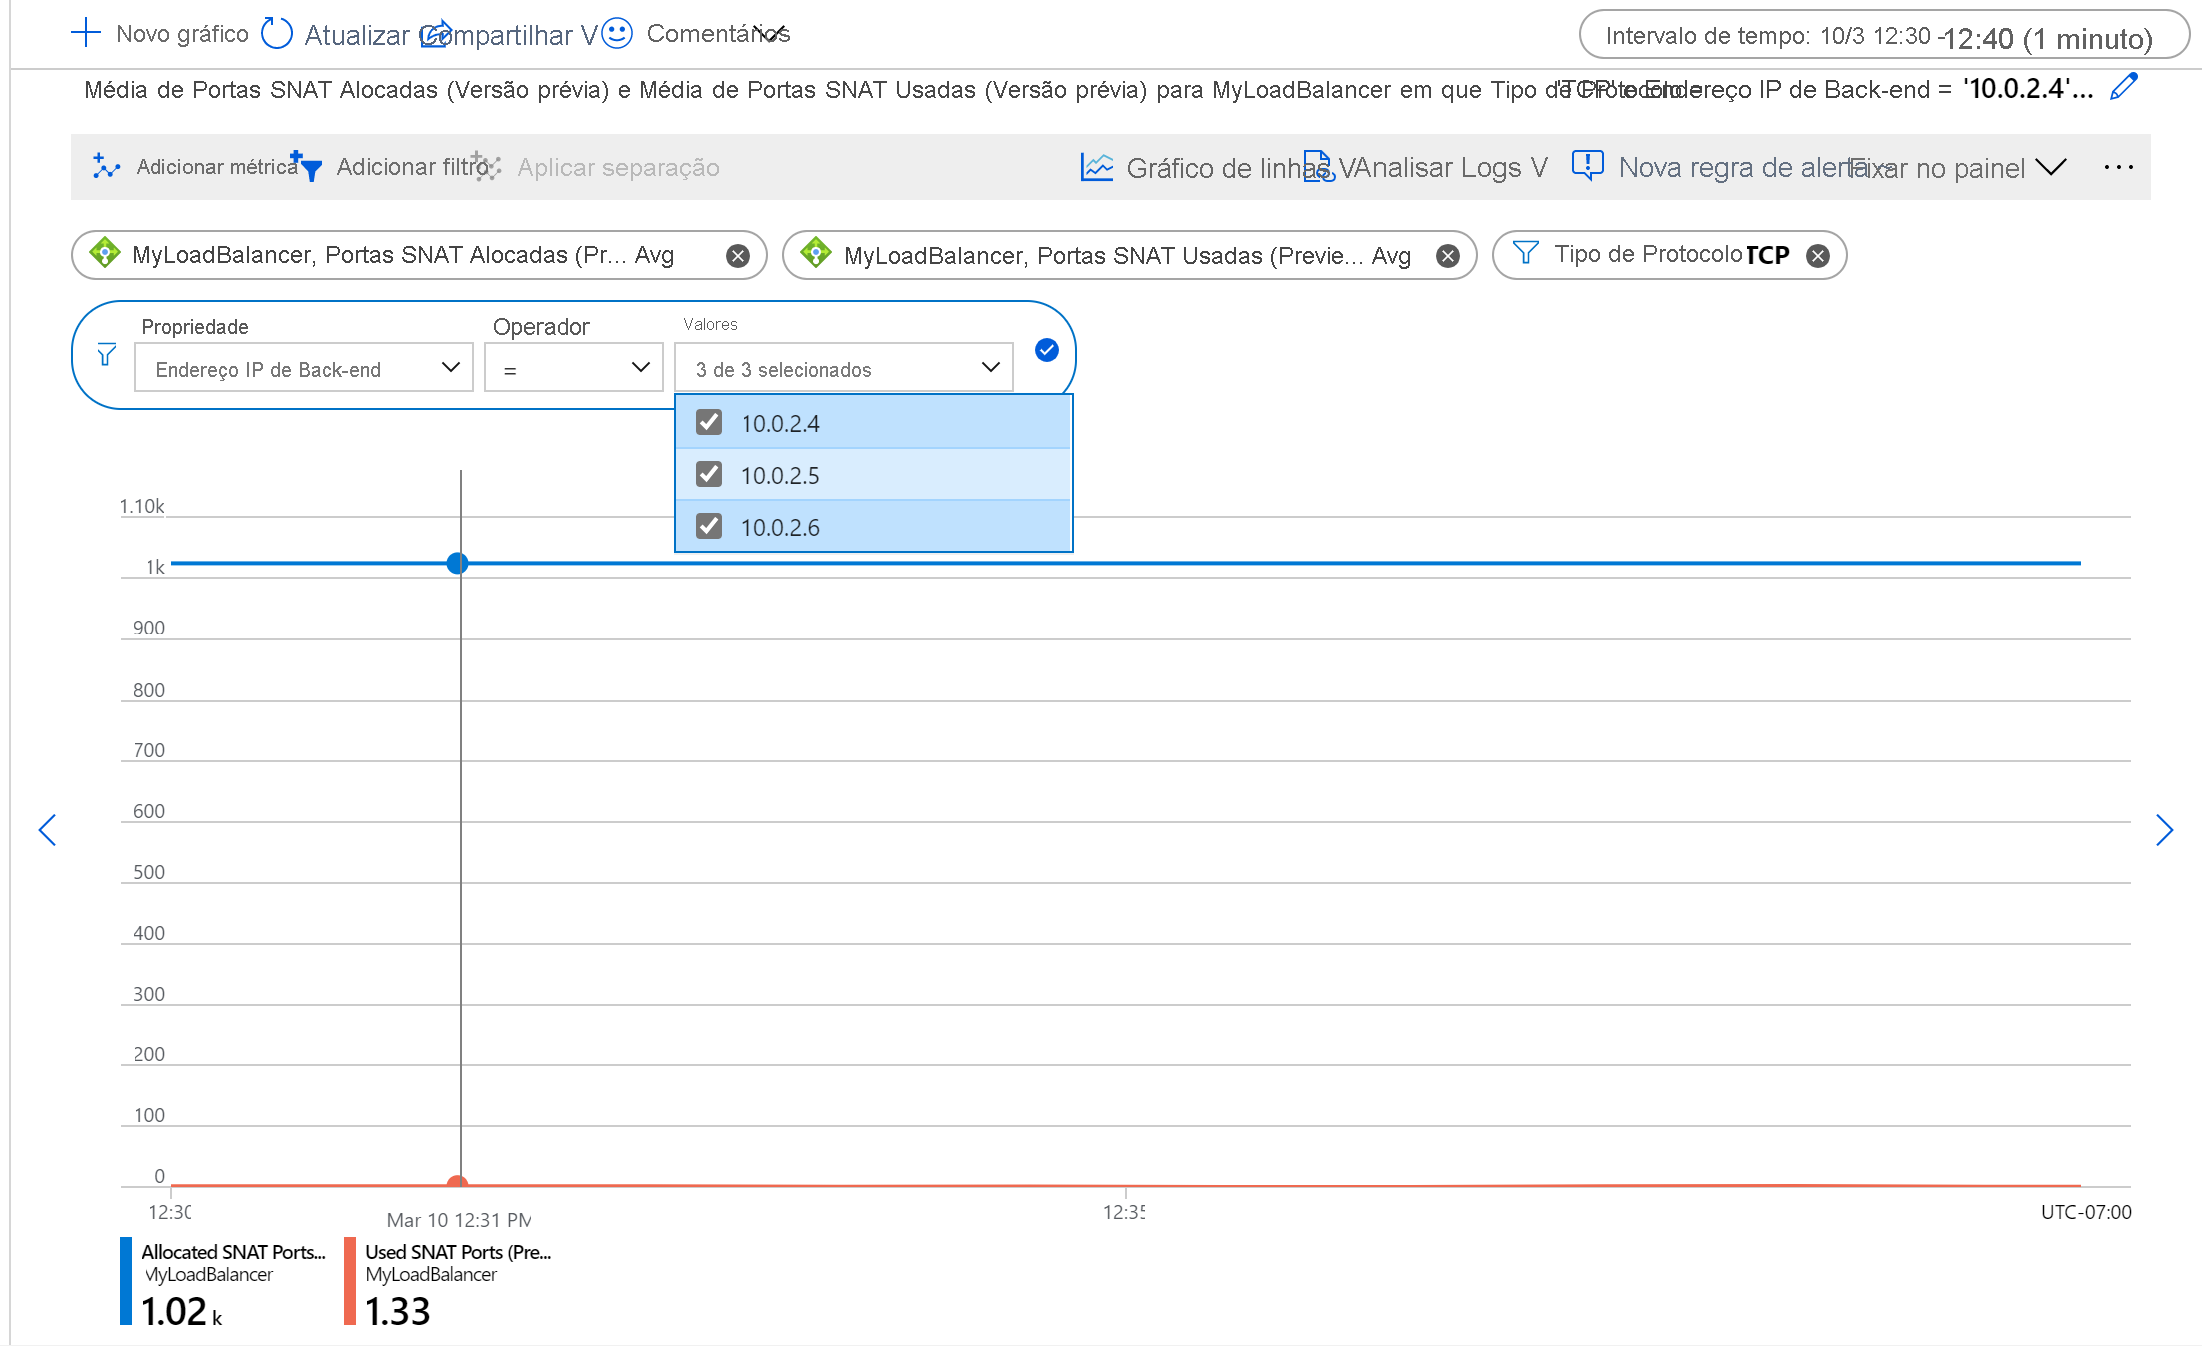Remove the Tipo de Protocolo TCP filter
This screenshot has height=1346, width=2202.
click(x=1818, y=256)
